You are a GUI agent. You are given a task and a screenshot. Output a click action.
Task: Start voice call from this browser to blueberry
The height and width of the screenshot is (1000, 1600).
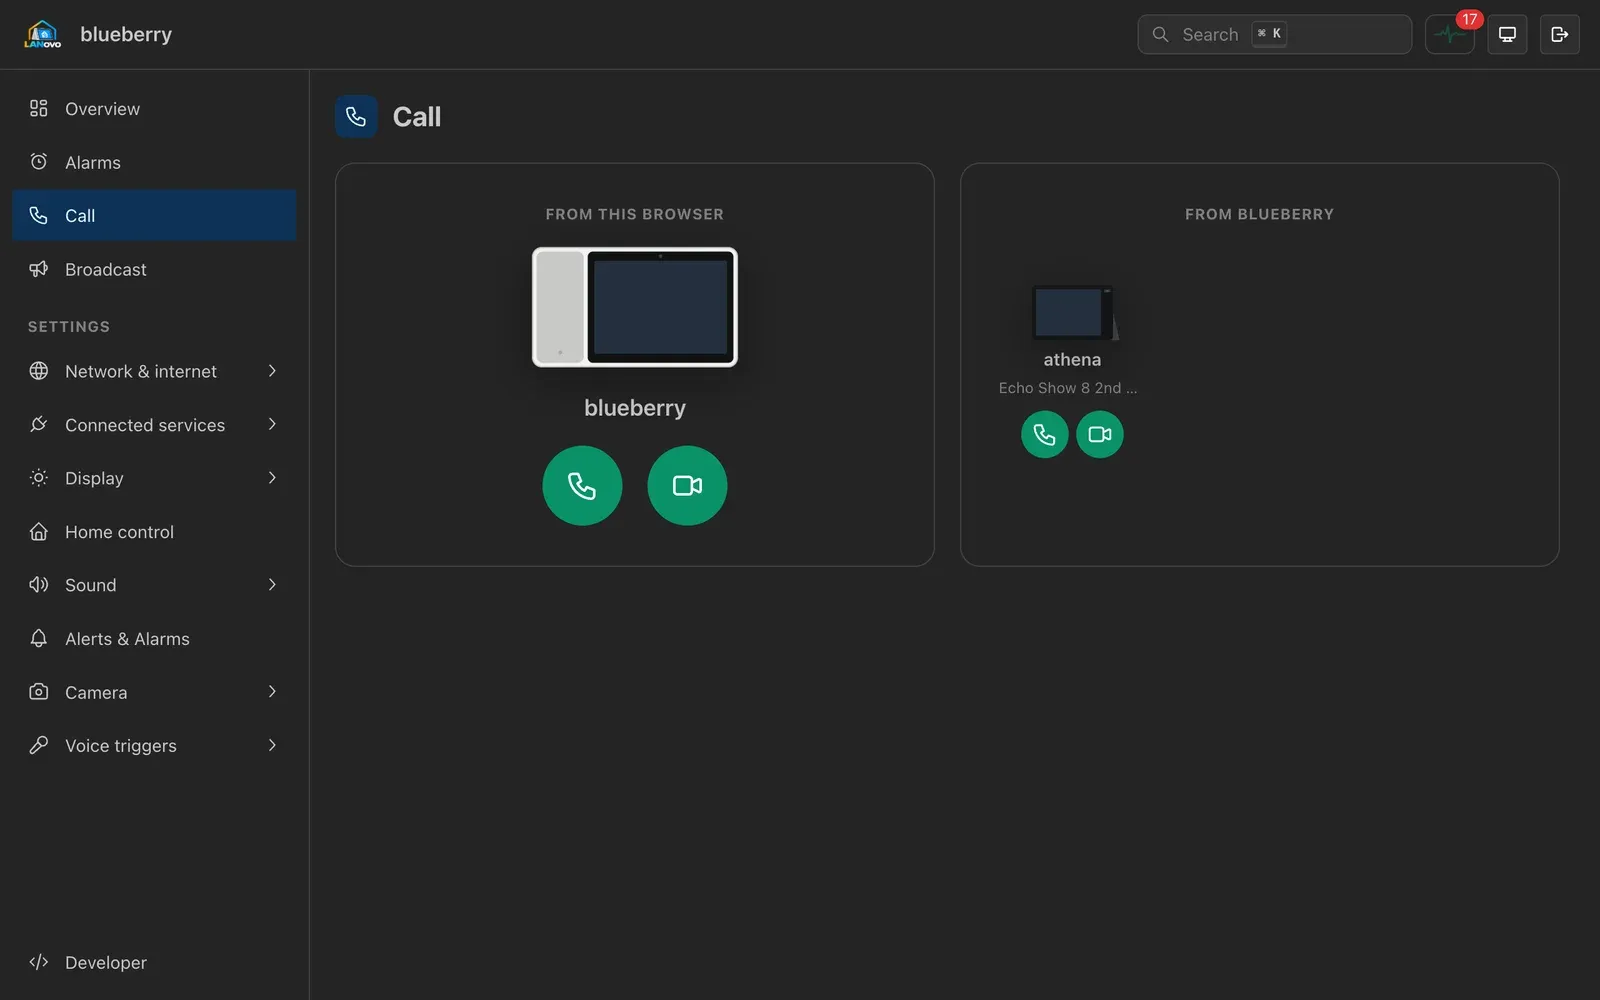coord(582,486)
